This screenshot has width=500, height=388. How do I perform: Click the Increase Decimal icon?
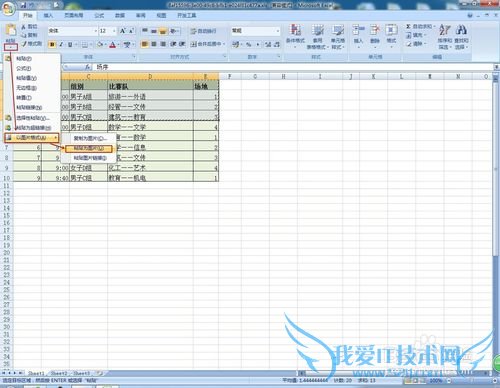268,44
